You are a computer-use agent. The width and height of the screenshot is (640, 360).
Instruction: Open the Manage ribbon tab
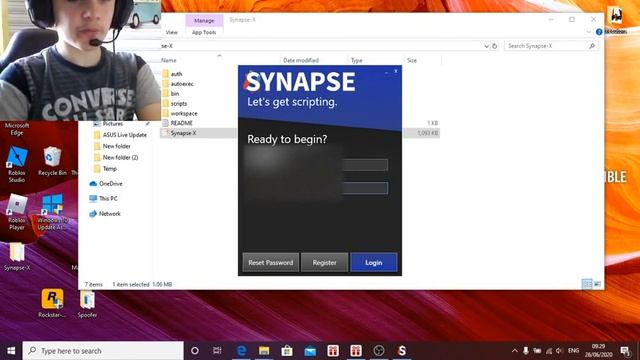[x=204, y=20]
